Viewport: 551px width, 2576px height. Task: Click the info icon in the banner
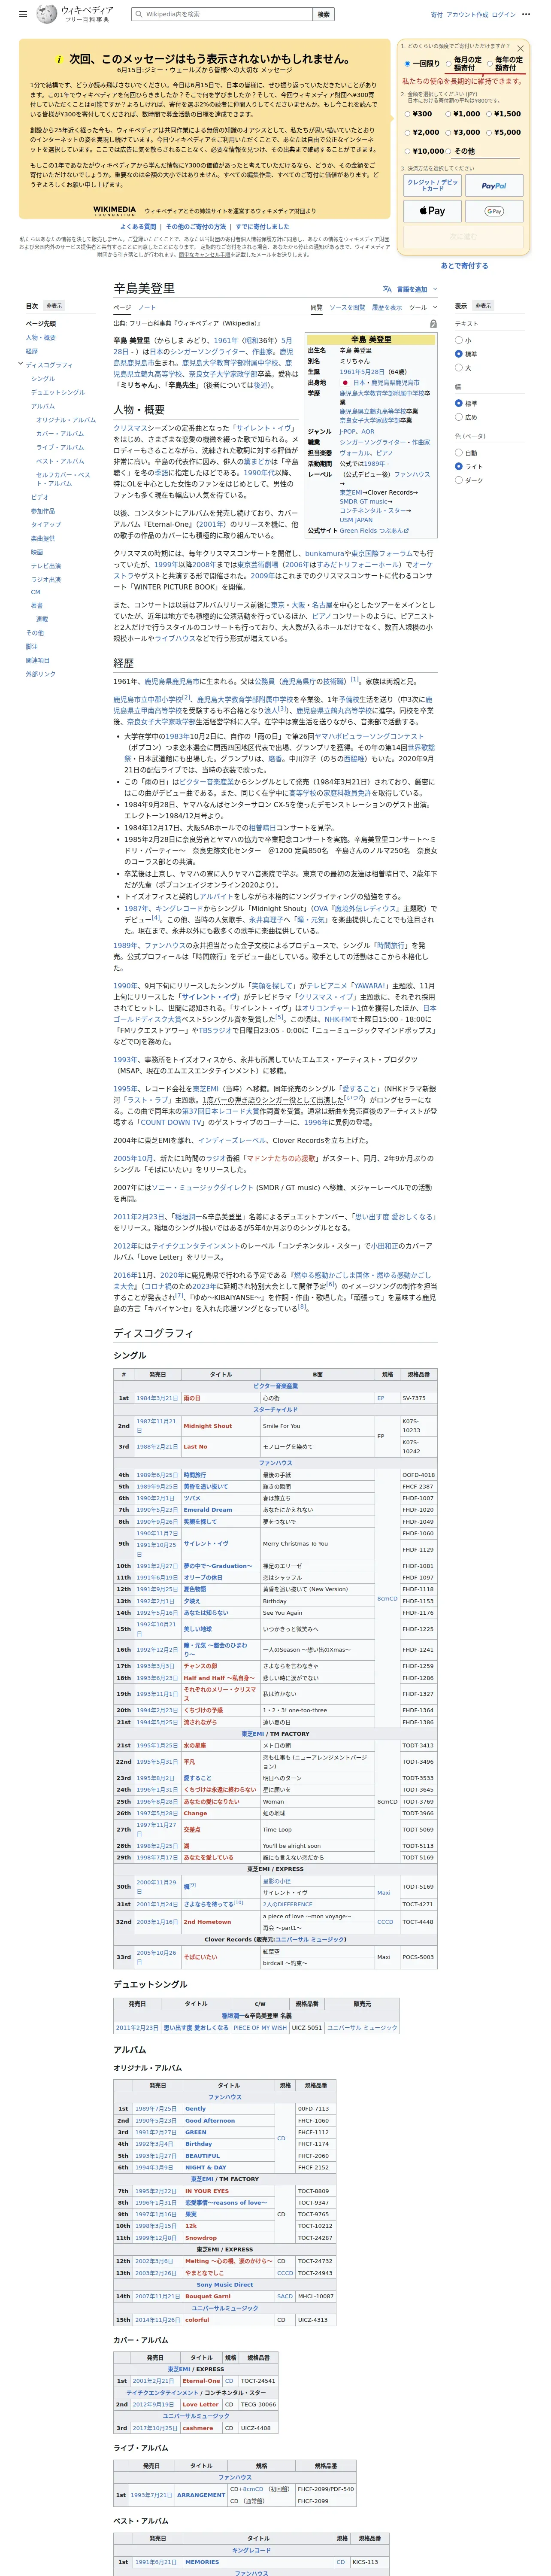coord(59,59)
